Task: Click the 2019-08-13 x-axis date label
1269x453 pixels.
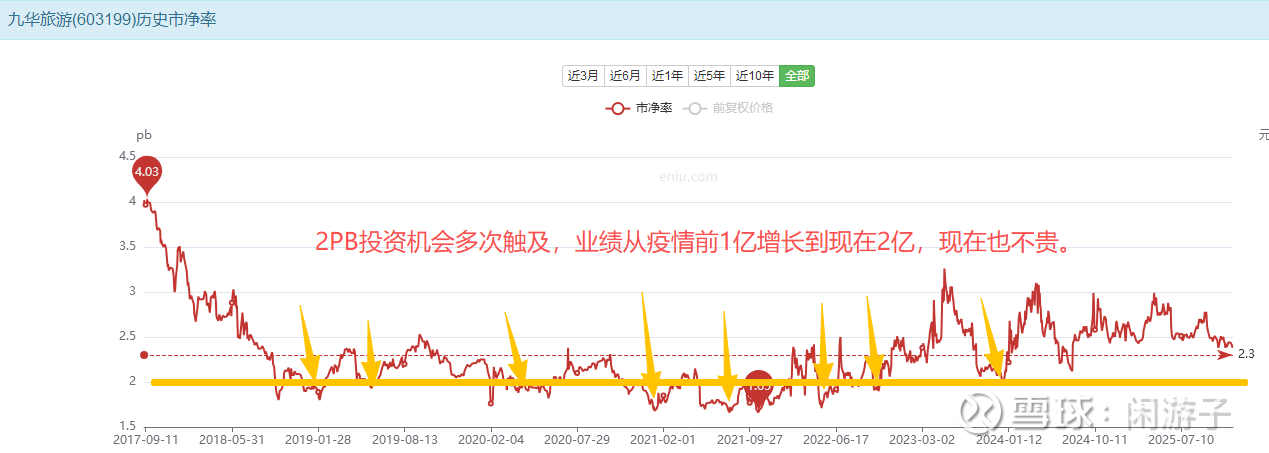Action: point(404,438)
